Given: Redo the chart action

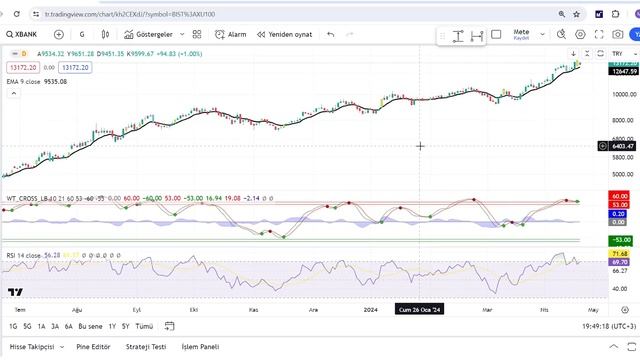Looking at the screenshot, I should tap(350, 35).
